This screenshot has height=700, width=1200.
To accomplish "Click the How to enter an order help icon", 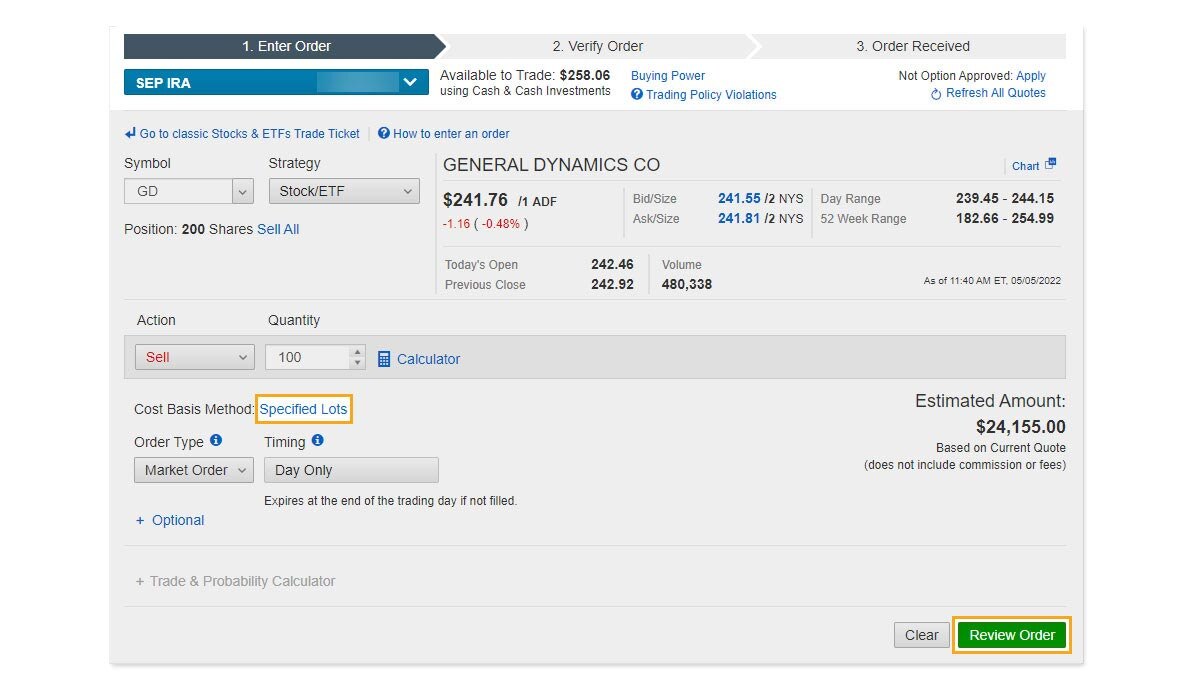I will (x=384, y=133).
